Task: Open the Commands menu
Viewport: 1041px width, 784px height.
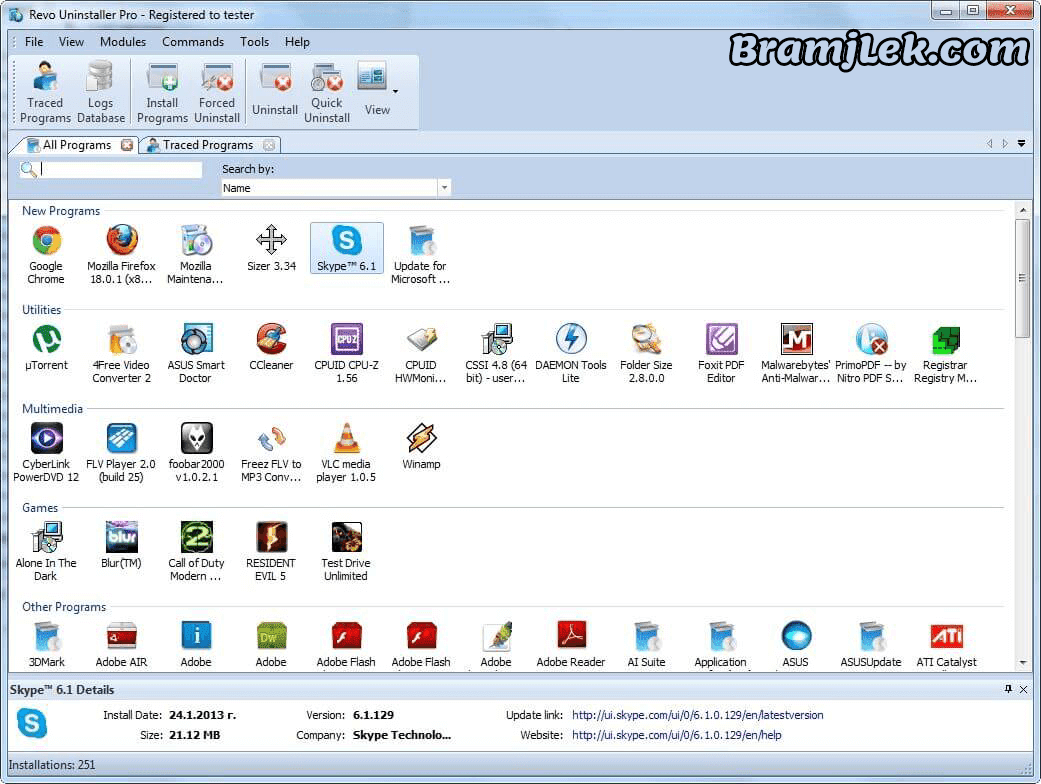Action: coord(193,42)
